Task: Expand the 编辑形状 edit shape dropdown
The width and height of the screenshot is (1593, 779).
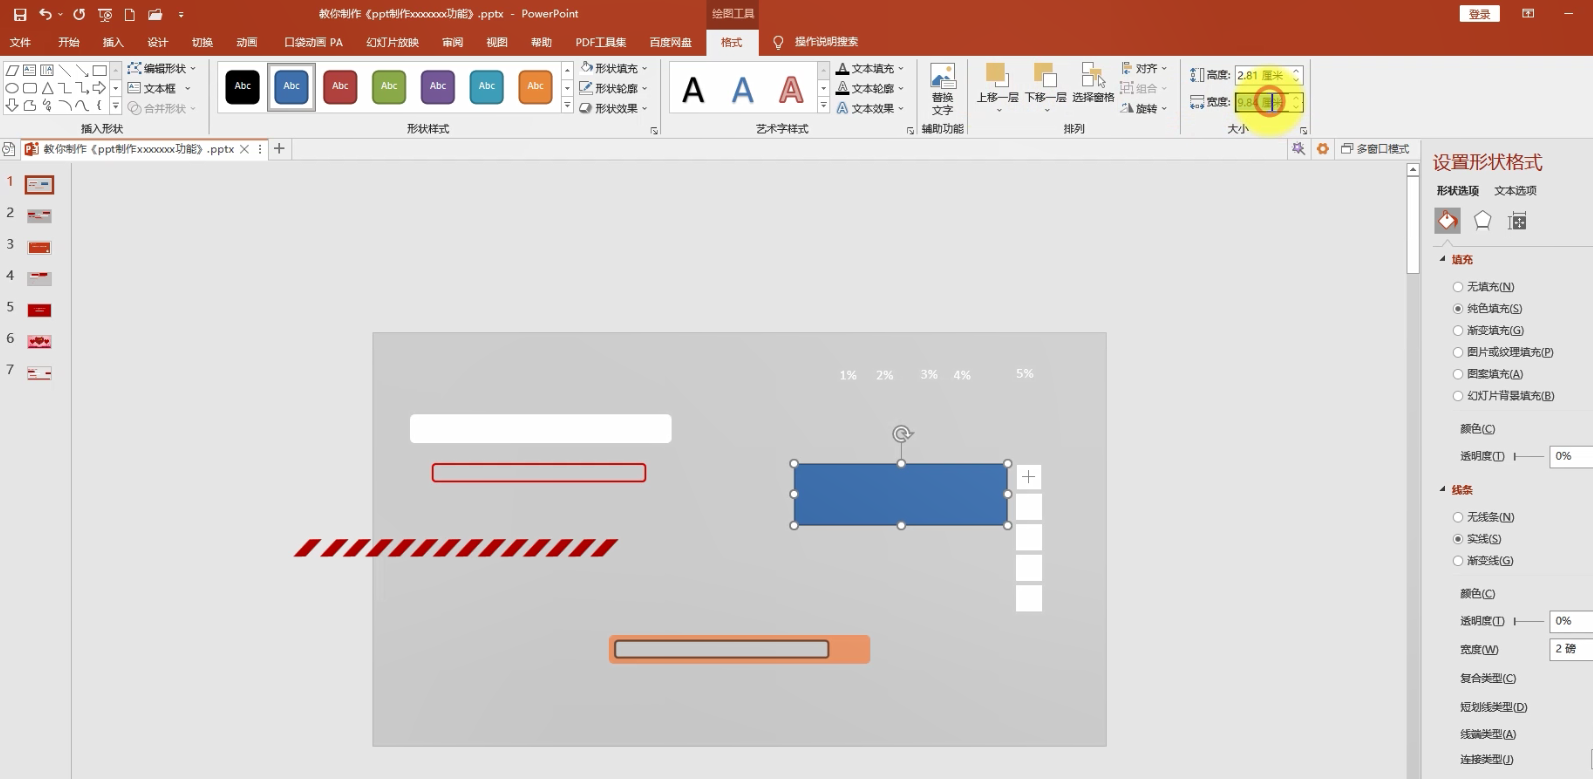Action: tap(162, 68)
